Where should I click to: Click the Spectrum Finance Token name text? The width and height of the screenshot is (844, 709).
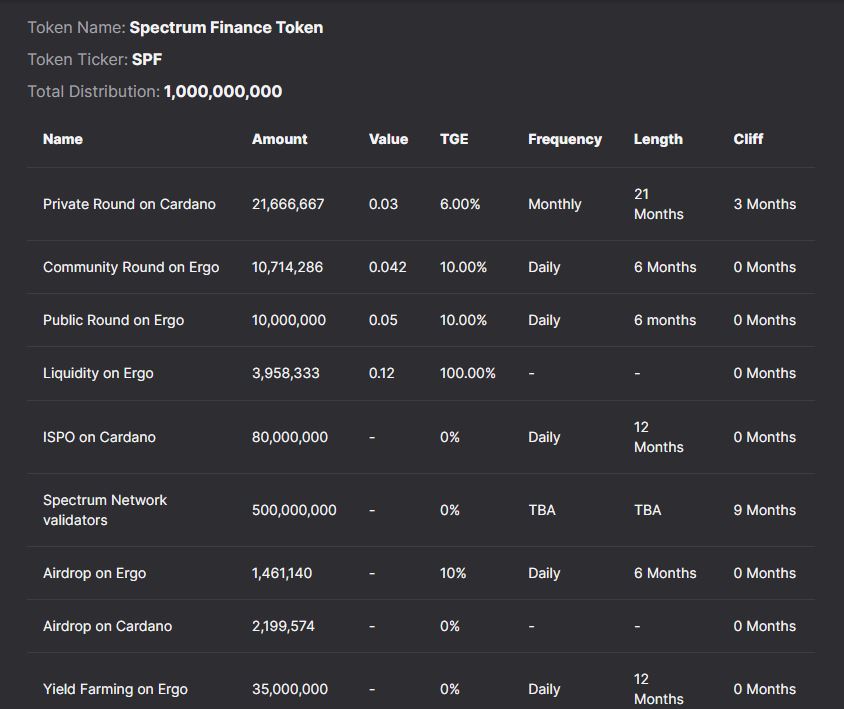pyautogui.click(x=226, y=27)
